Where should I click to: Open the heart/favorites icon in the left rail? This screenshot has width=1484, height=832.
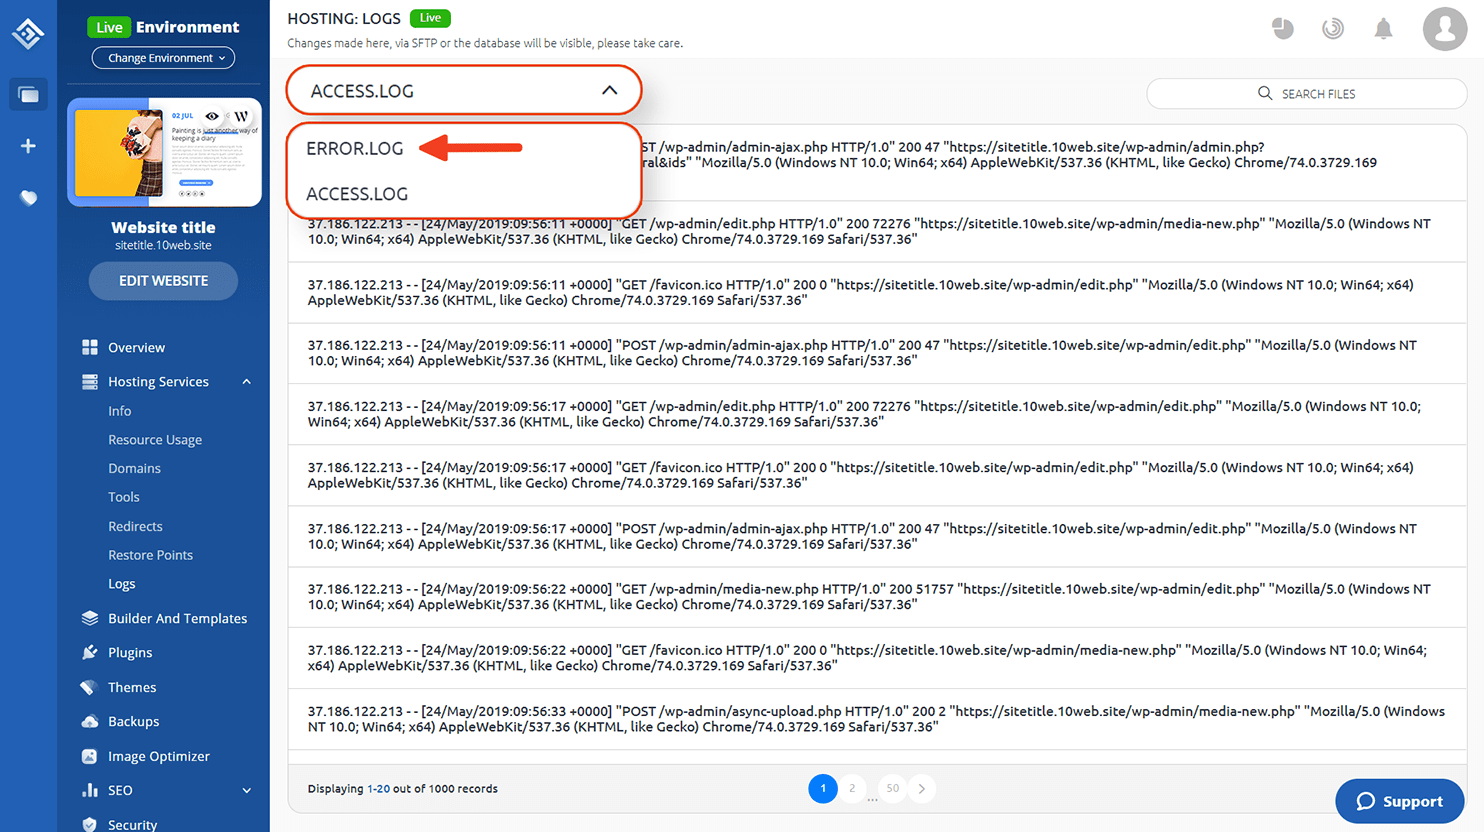28,197
